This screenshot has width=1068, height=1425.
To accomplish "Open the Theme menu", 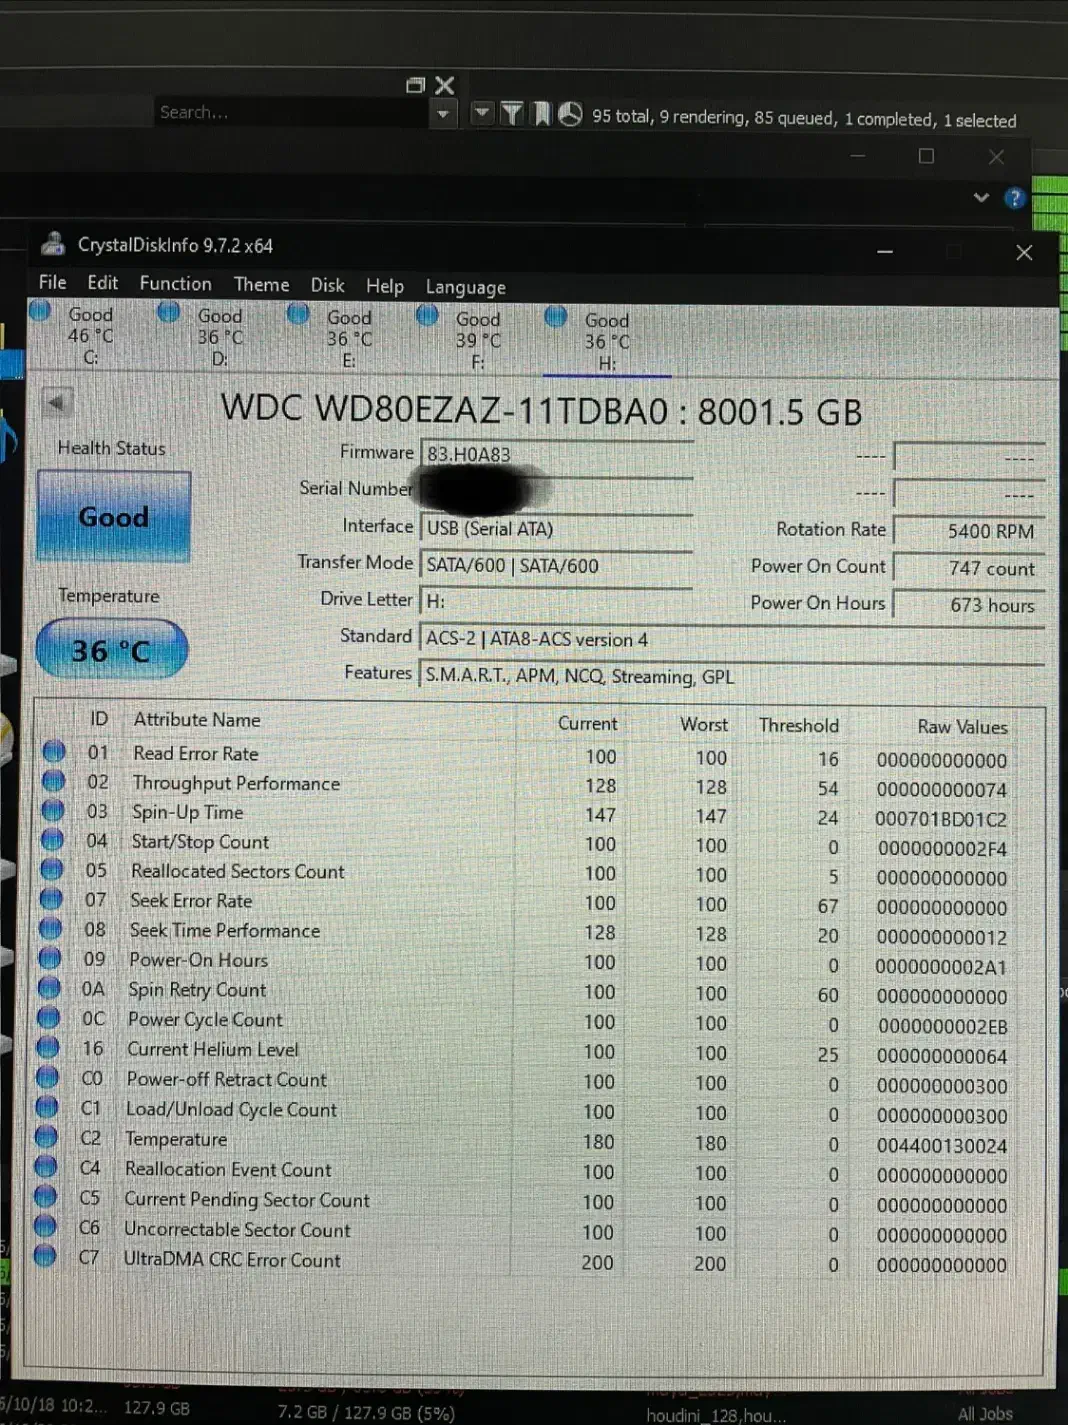I will (x=261, y=285).
